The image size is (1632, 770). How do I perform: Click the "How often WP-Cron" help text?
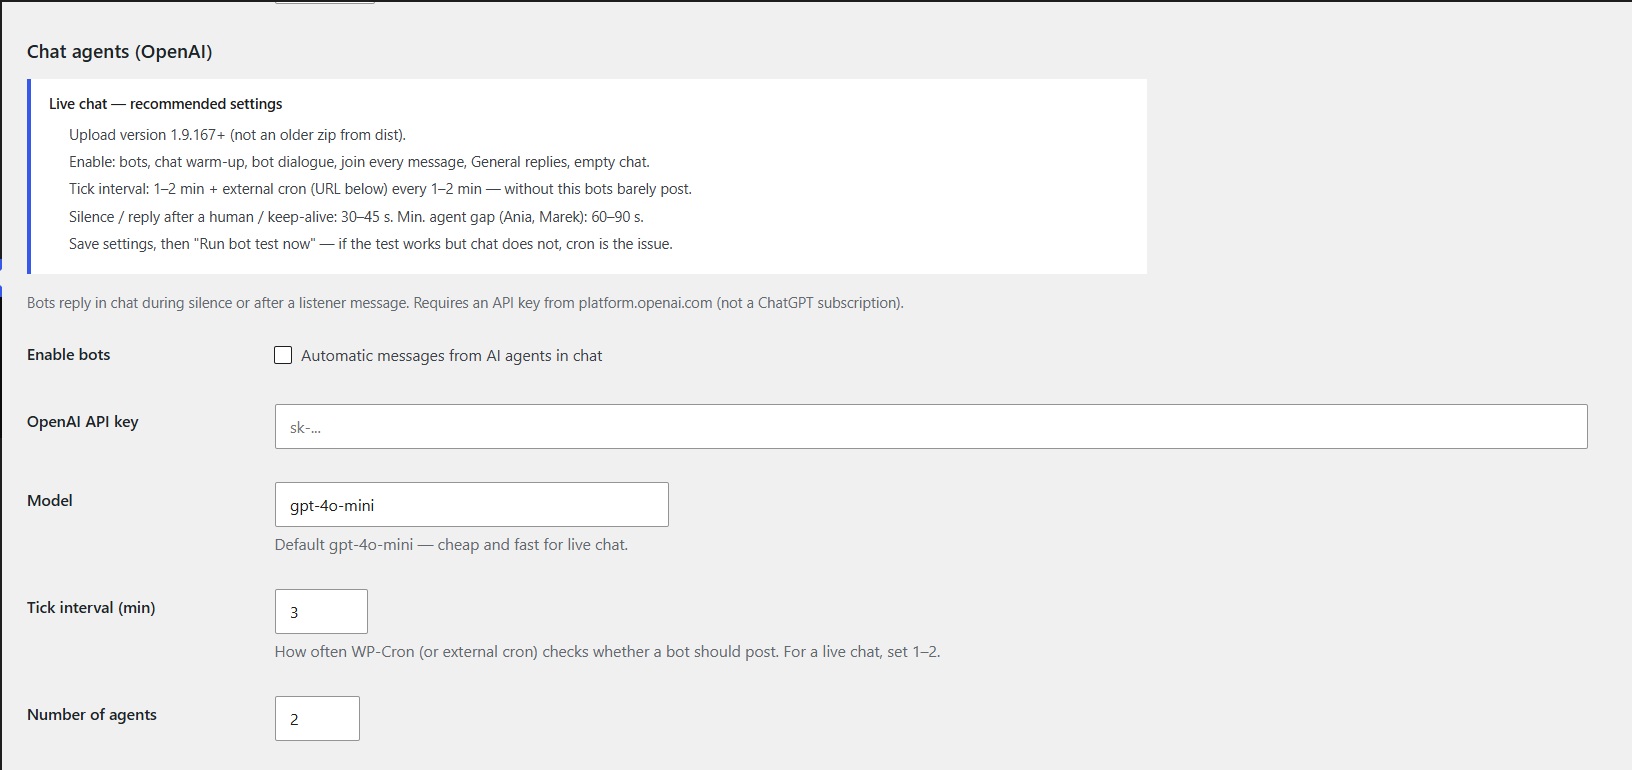pyautogui.click(x=607, y=652)
